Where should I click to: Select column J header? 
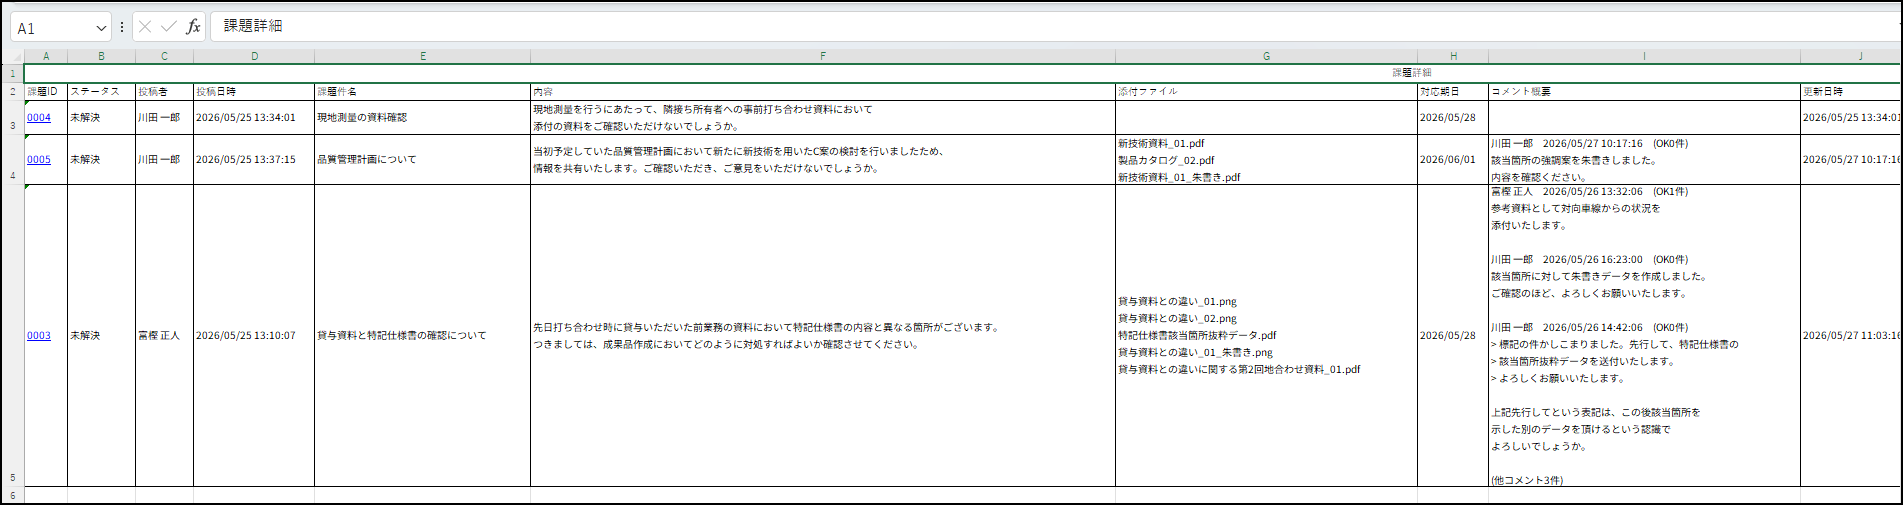tap(1851, 57)
